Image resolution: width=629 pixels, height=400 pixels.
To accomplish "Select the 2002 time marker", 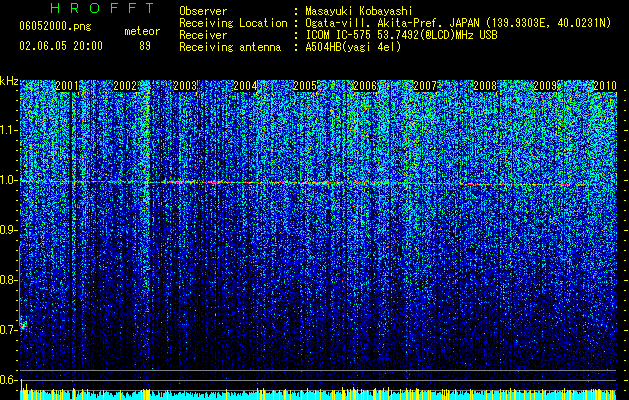I will pos(125,86).
